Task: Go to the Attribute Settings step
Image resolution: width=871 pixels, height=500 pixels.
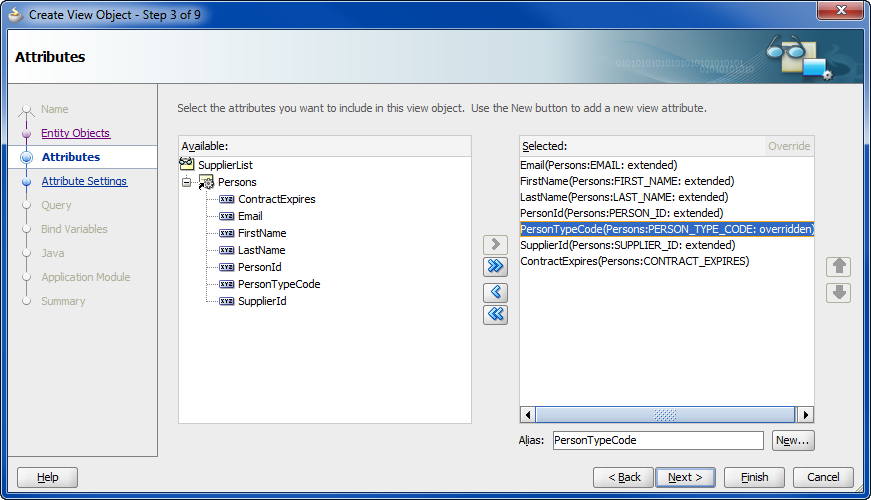Action: pyautogui.click(x=84, y=181)
